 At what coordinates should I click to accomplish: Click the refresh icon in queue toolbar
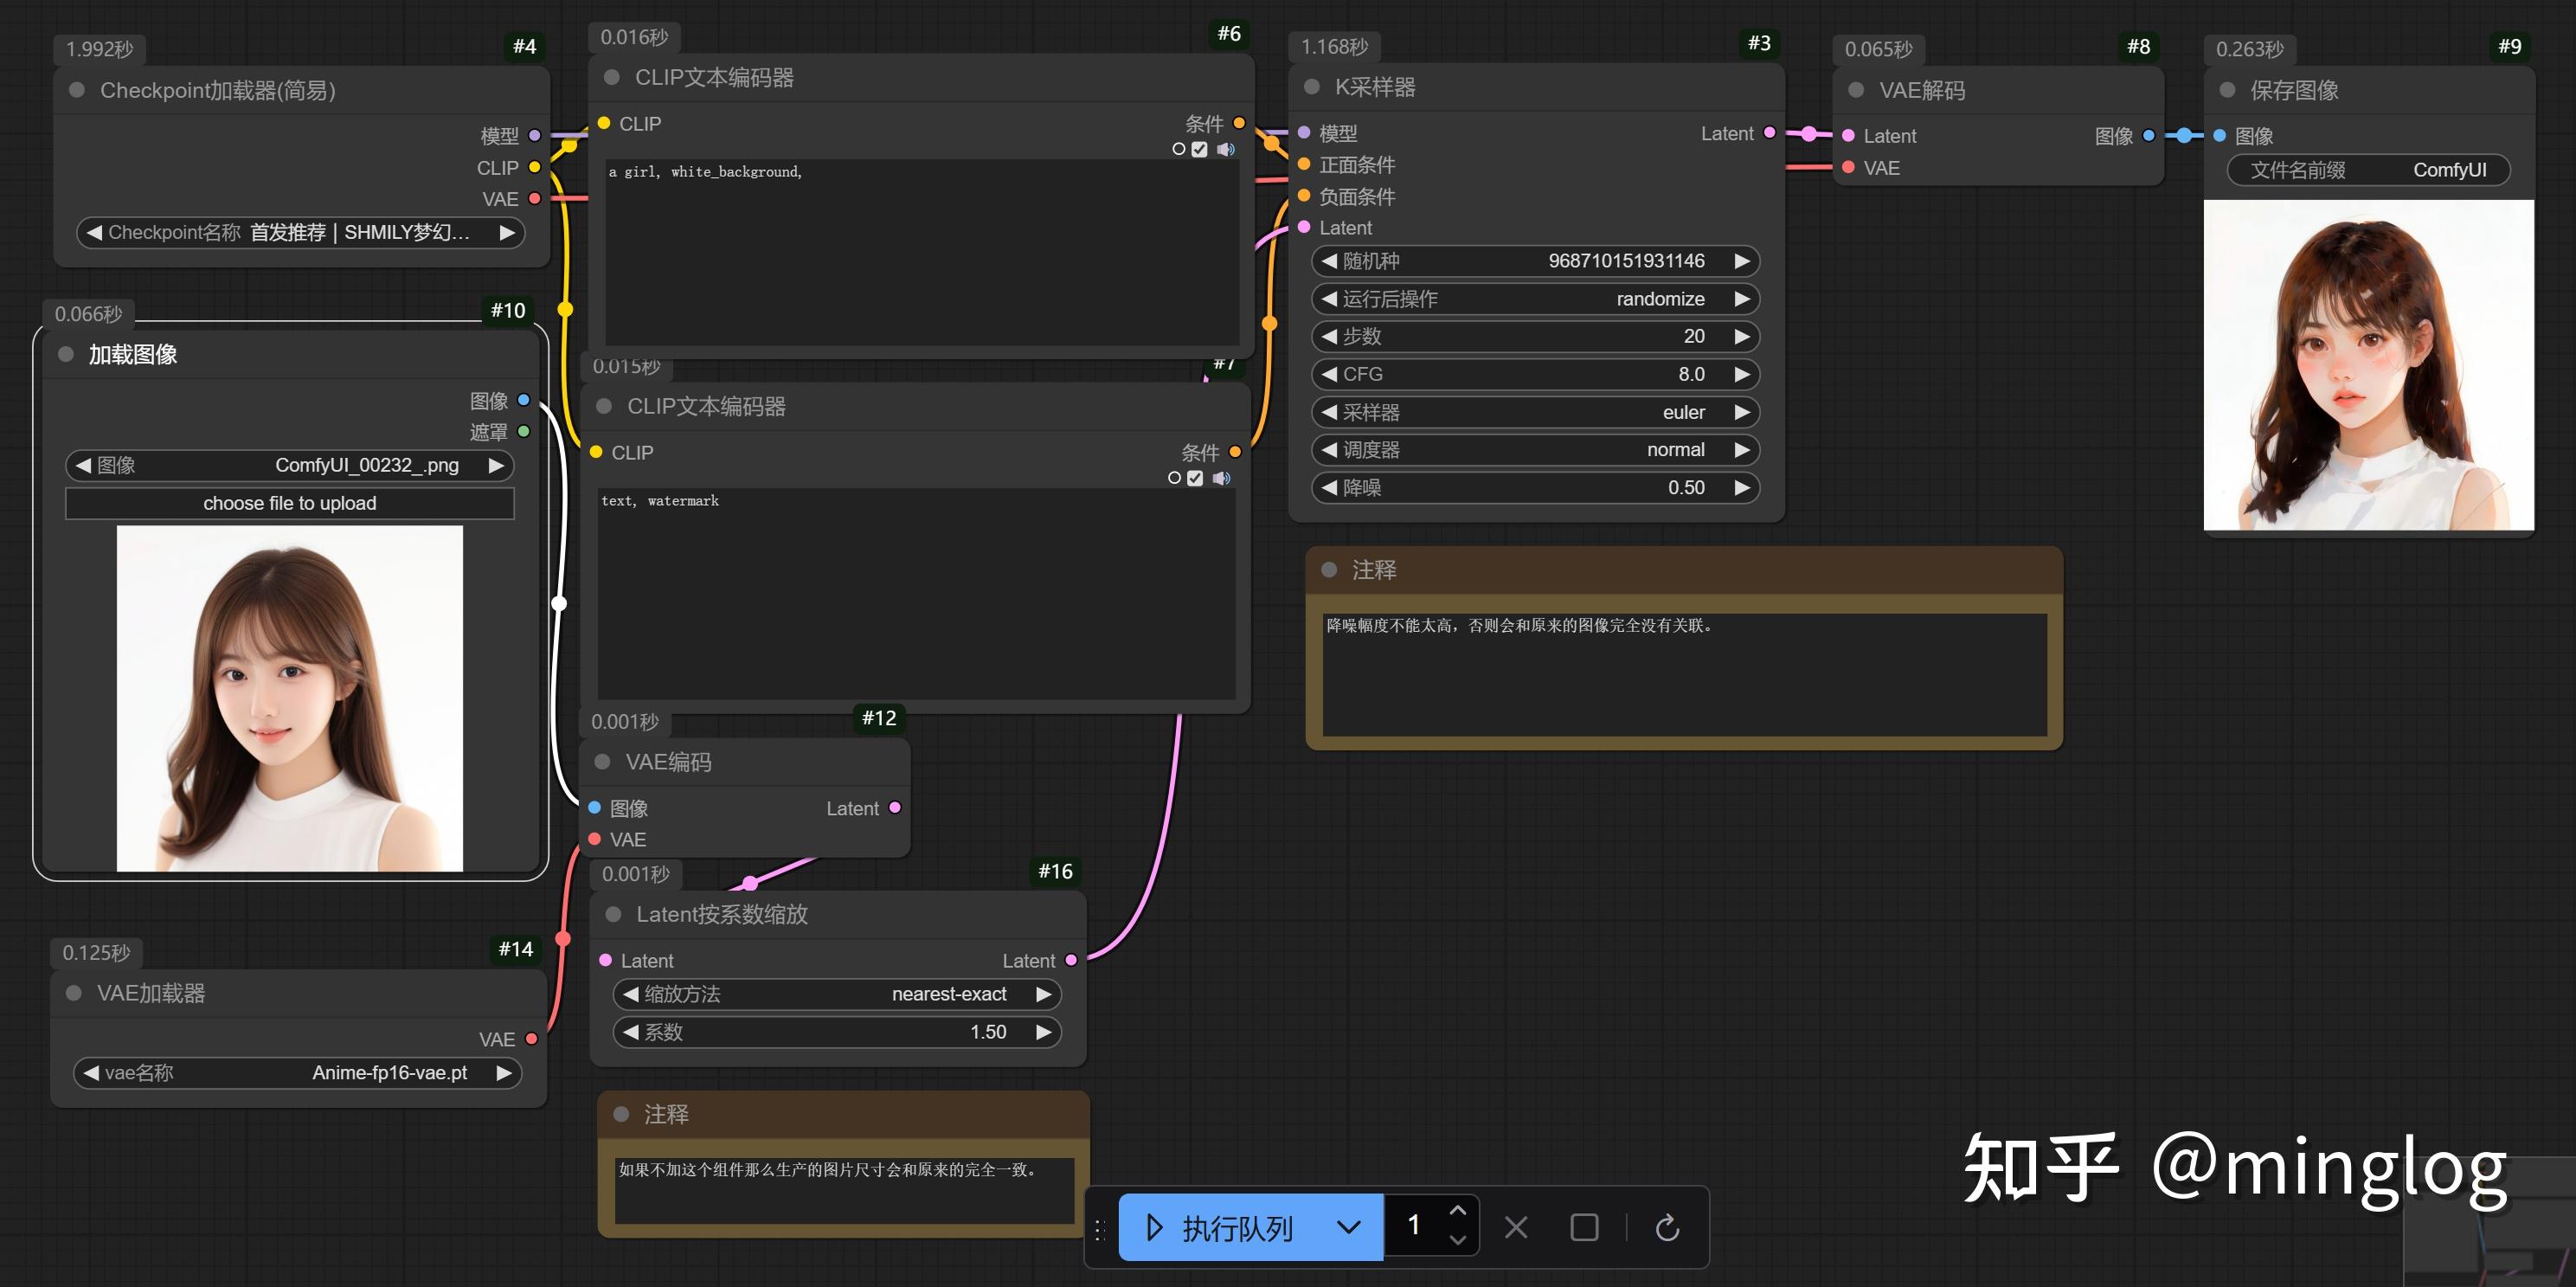point(1667,1227)
